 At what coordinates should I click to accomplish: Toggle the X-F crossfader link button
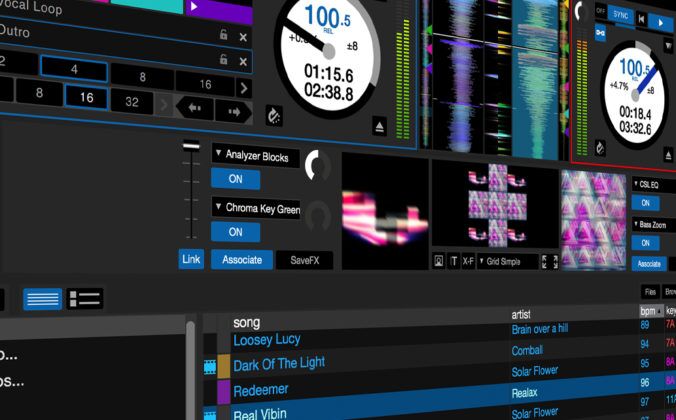[x=468, y=261]
